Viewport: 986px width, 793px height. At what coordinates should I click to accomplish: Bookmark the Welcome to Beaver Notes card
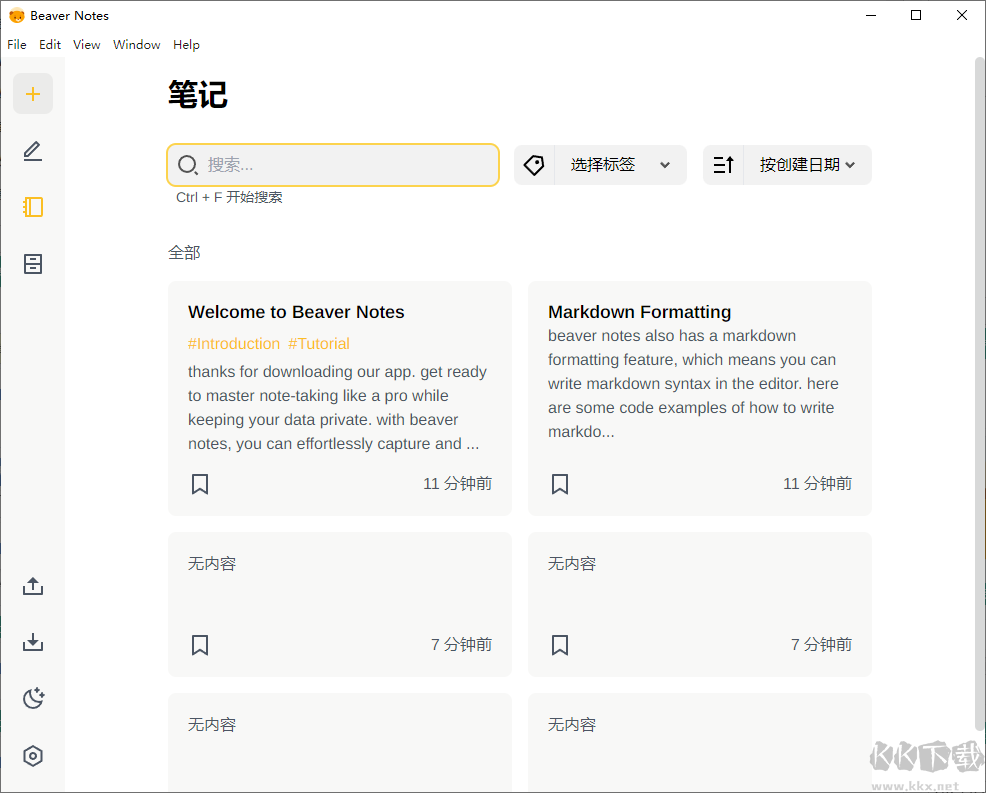click(200, 484)
